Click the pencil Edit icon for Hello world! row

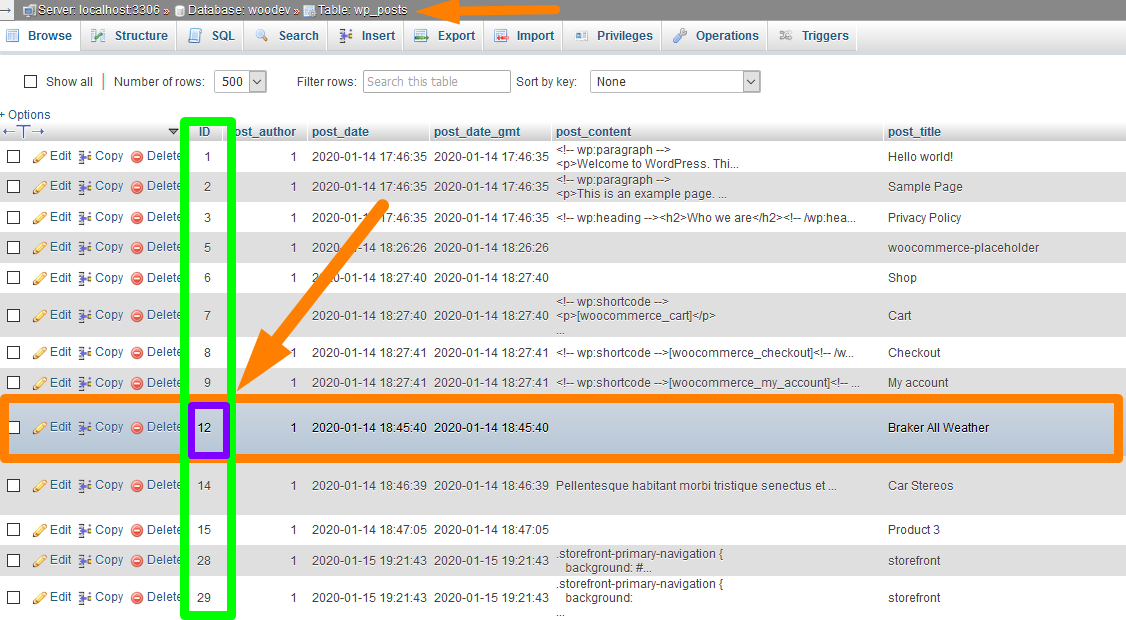tap(40, 157)
